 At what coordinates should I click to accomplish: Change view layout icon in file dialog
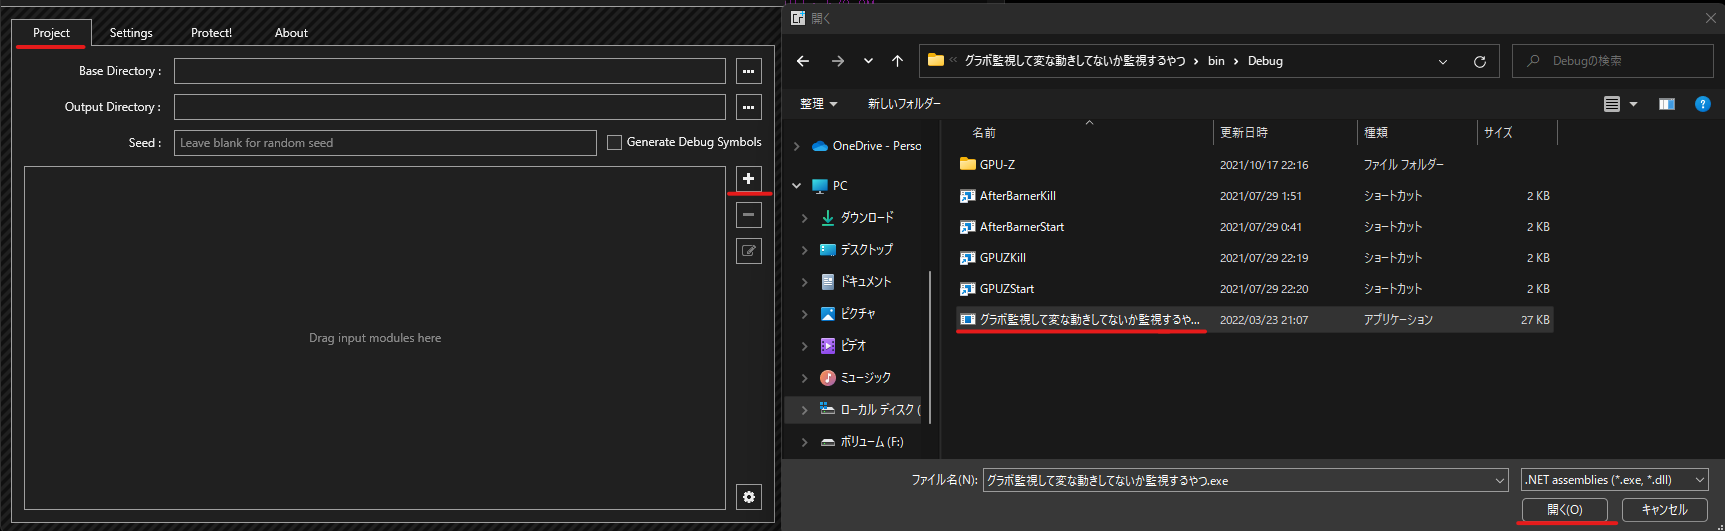coord(1612,104)
